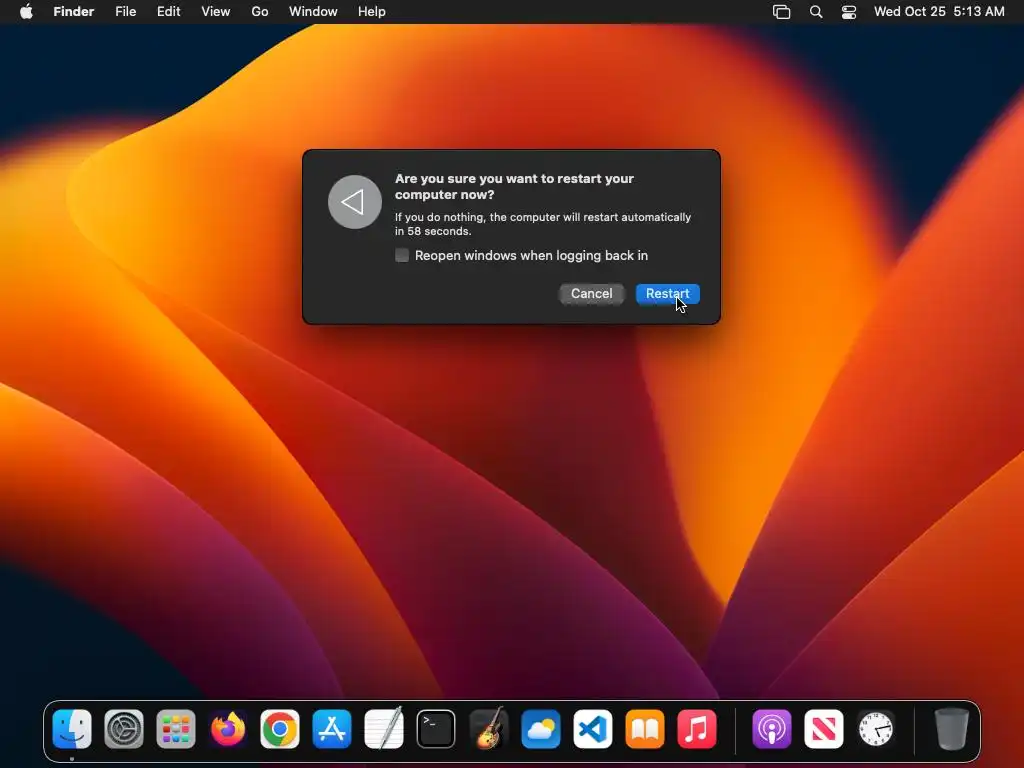
Task: Launch Visual Studio Code from the Dock
Action: [593, 729]
